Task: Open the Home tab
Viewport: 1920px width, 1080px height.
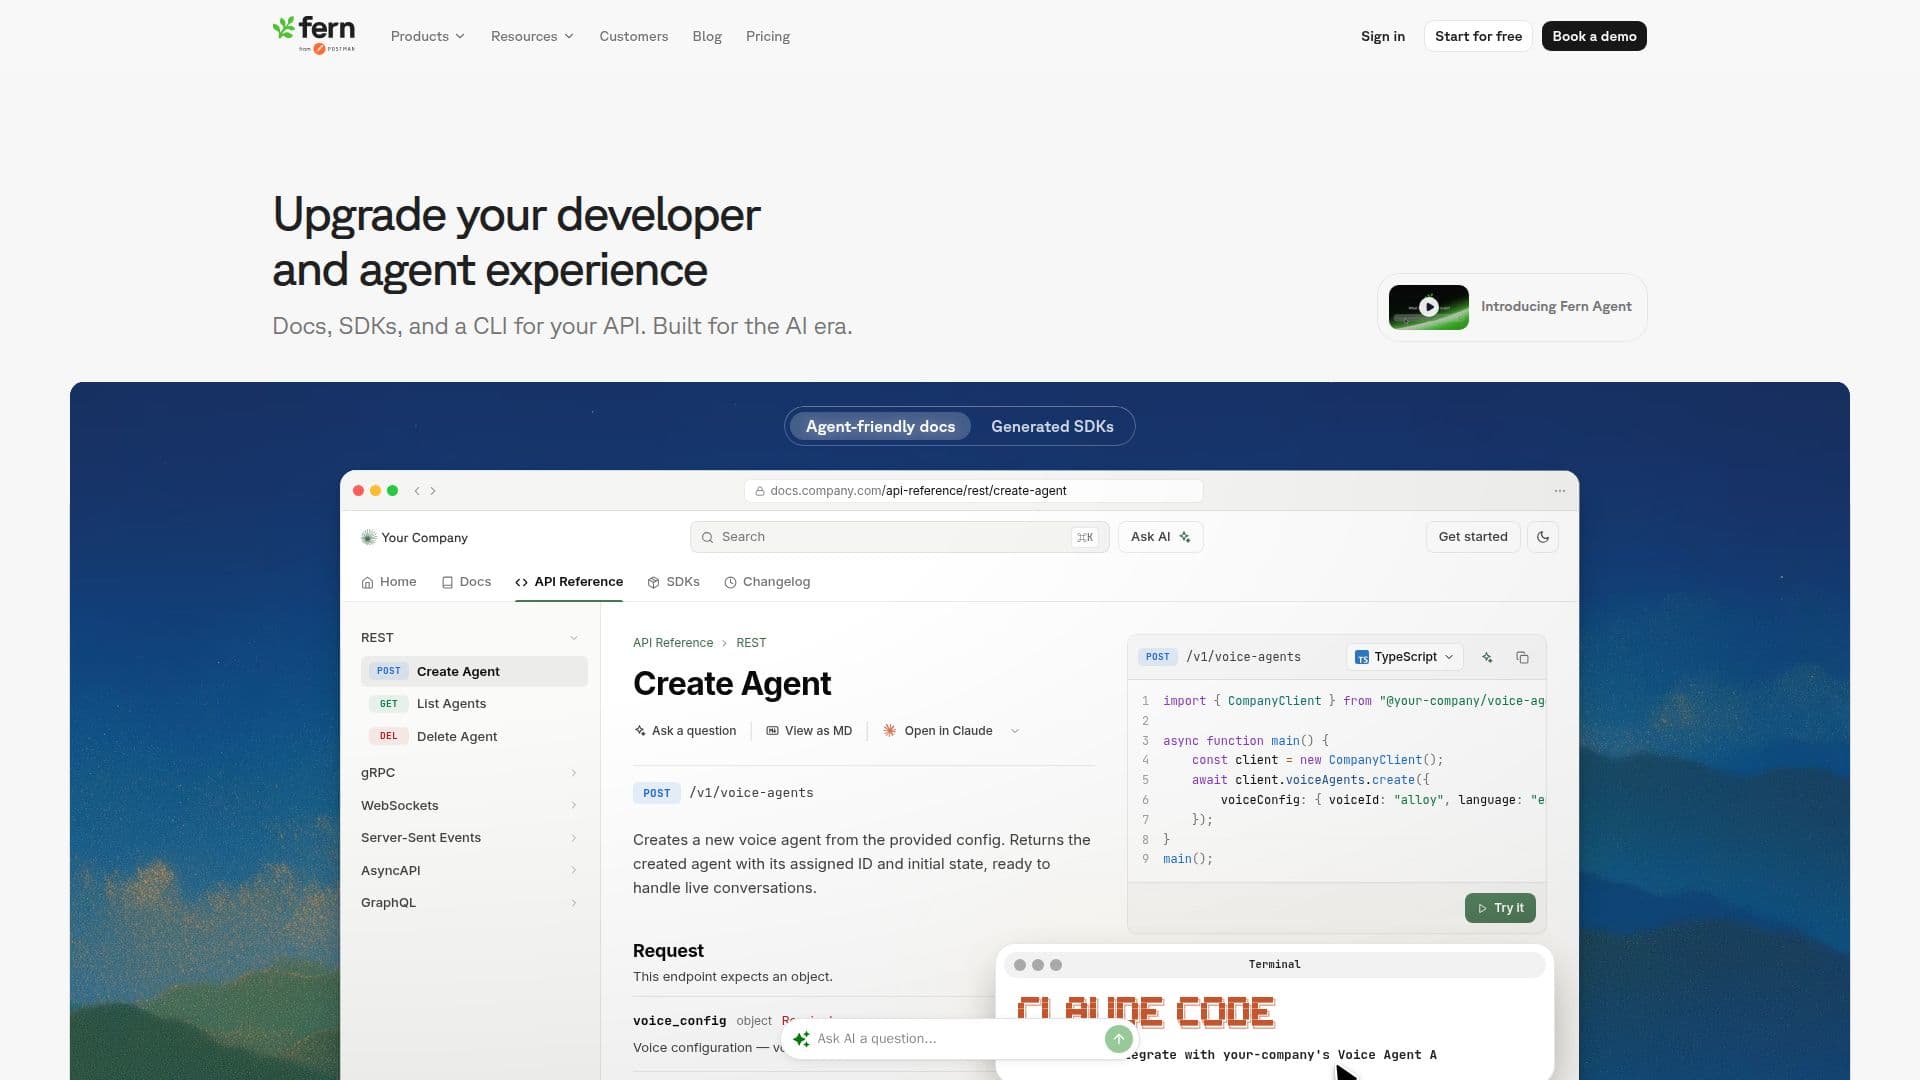Action: pyautogui.click(x=388, y=582)
